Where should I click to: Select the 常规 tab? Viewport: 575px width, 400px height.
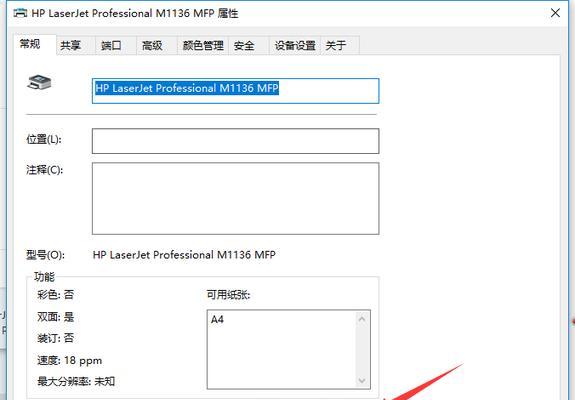pyautogui.click(x=30, y=44)
